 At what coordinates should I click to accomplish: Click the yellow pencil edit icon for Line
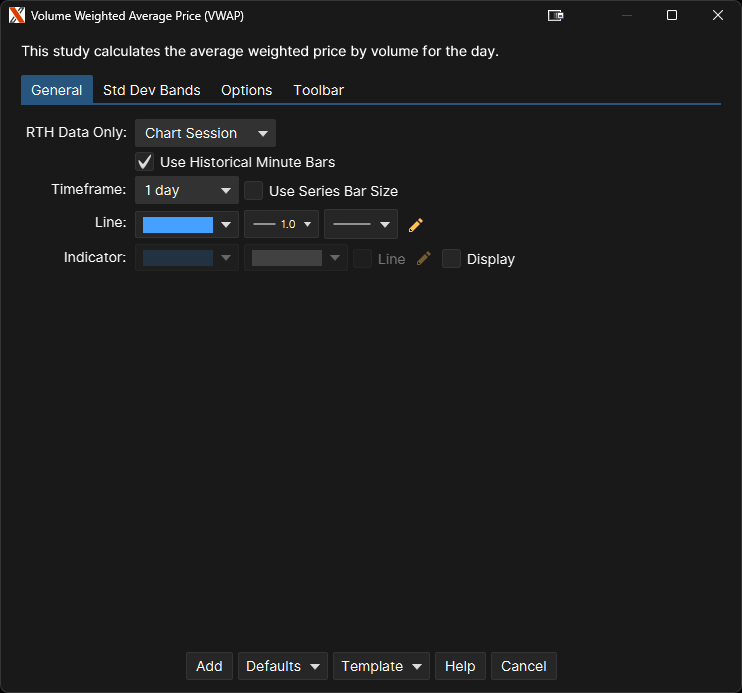tap(417, 225)
